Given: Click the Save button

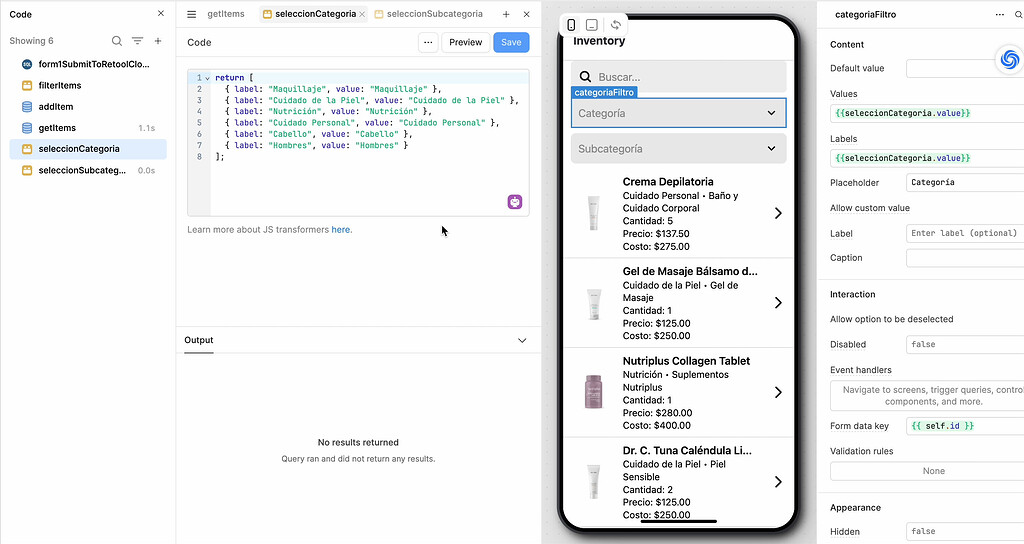Looking at the screenshot, I should pyautogui.click(x=511, y=42).
